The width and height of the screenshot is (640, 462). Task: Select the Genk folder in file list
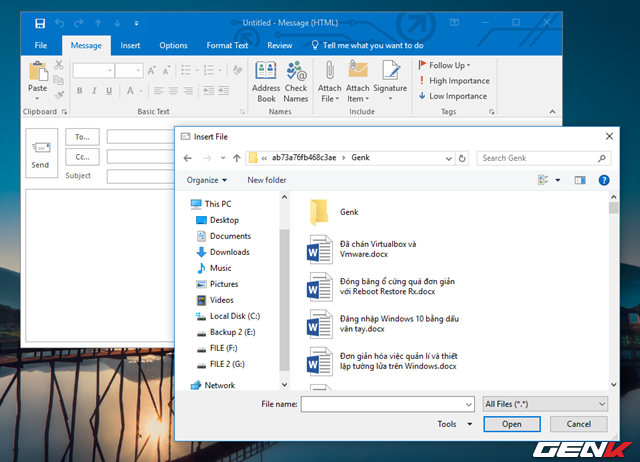tap(335, 212)
